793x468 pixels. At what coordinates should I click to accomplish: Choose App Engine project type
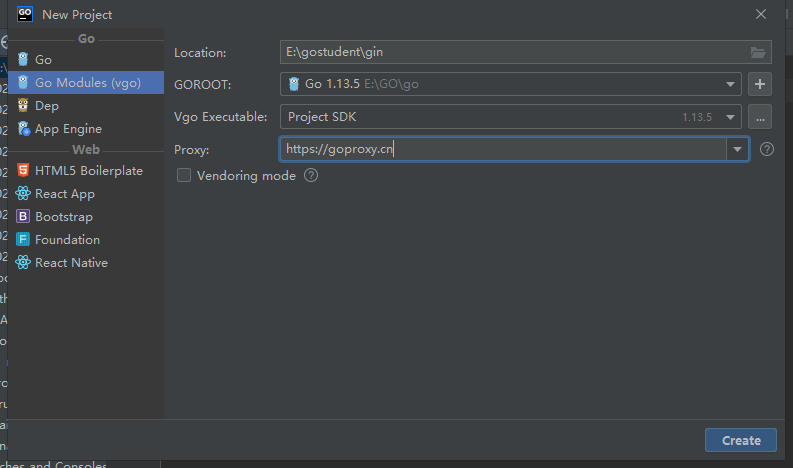[x=86, y=129]
